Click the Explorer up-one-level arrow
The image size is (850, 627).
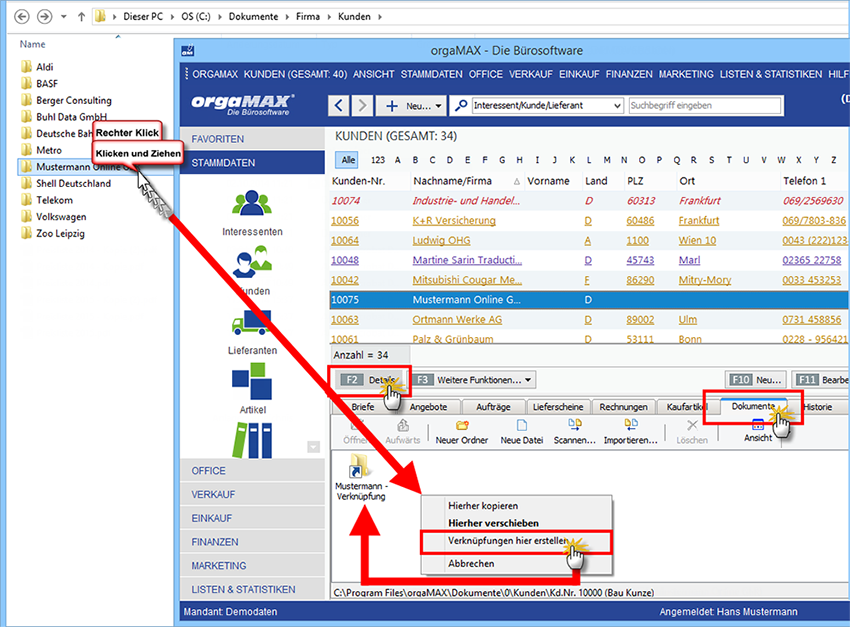tap(81, 17)
